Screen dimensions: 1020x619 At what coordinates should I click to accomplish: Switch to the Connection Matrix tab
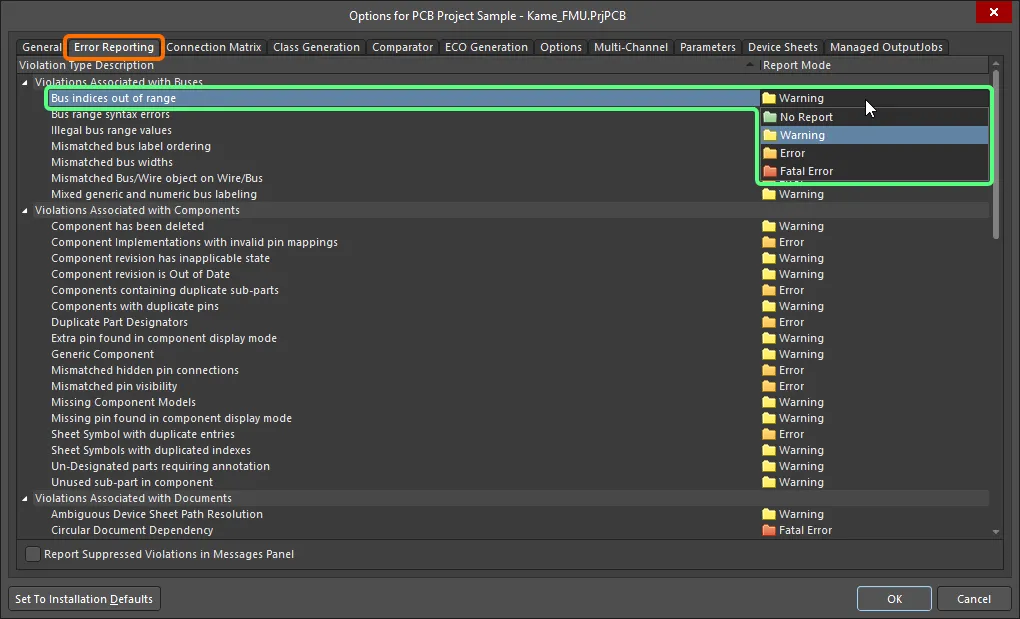pos(213,47)
